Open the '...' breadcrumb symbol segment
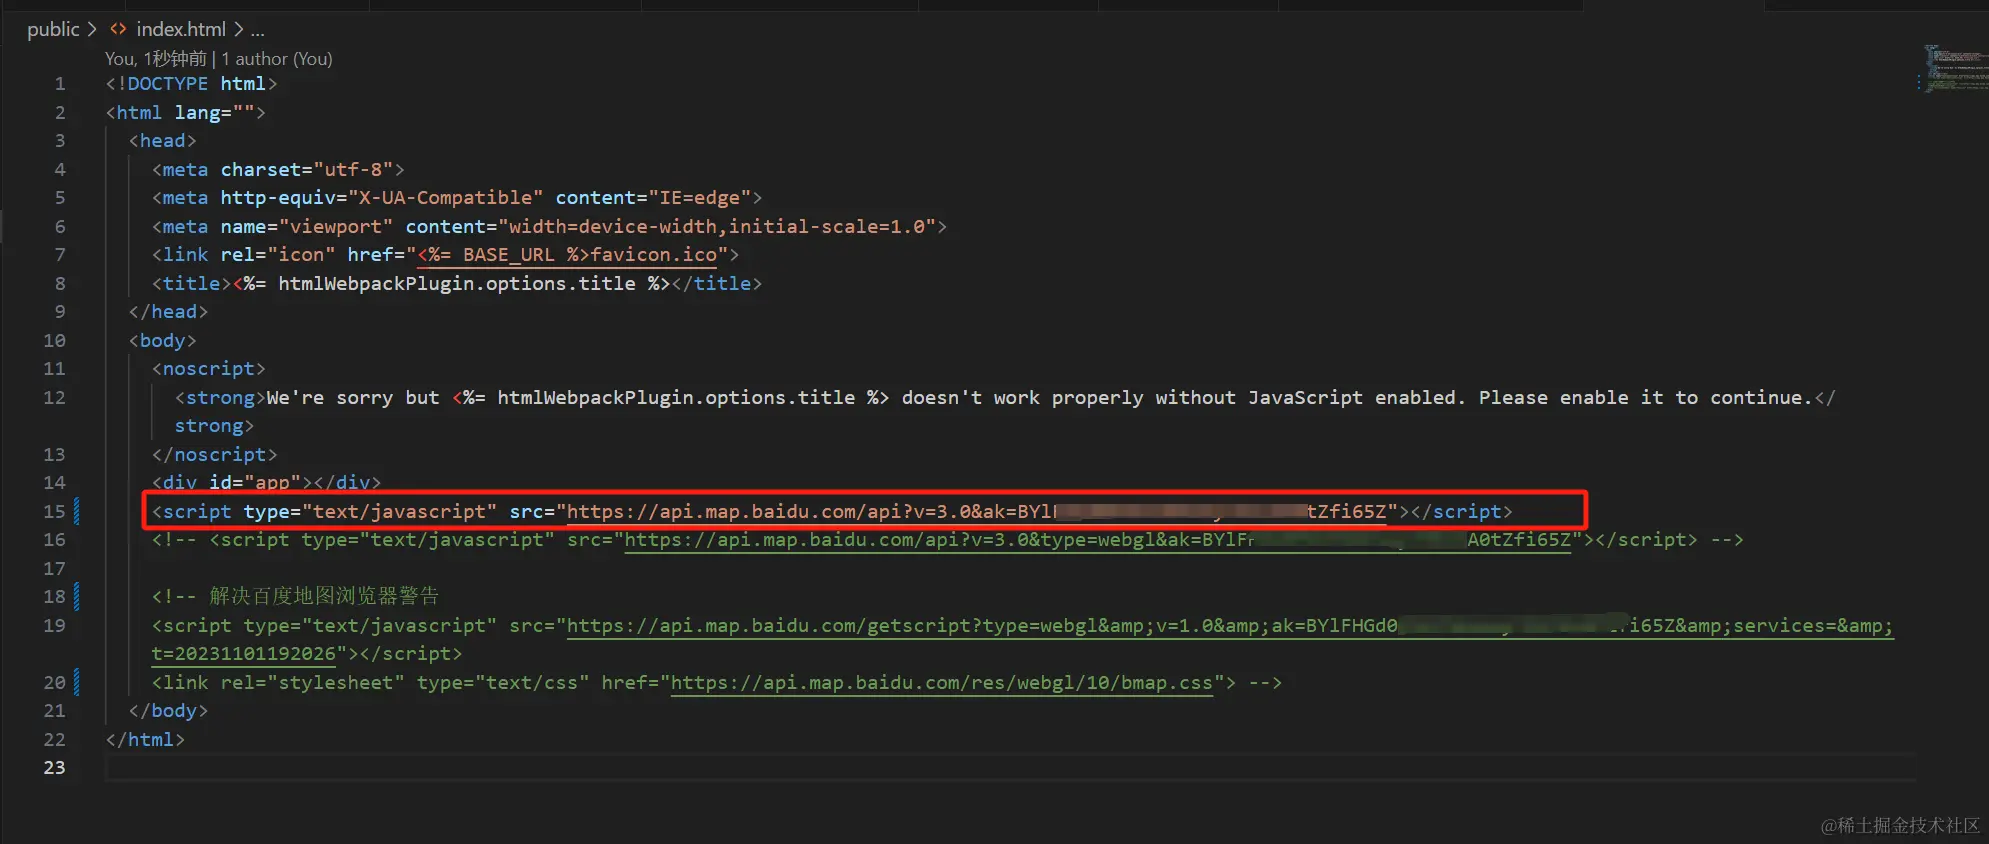Viewport: 1989px width, 844px height. click(x=258, y=29)
